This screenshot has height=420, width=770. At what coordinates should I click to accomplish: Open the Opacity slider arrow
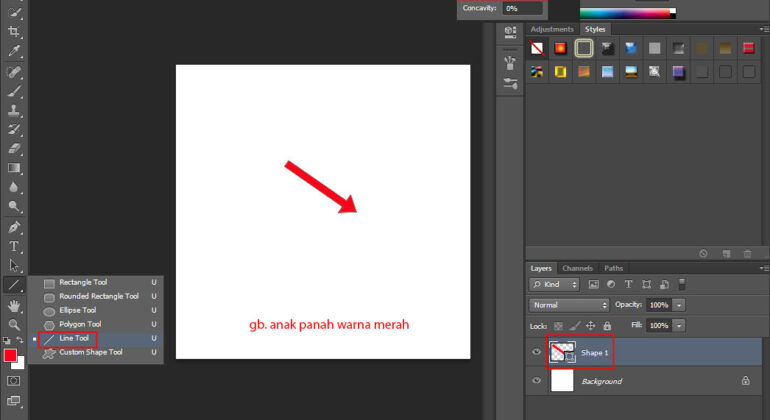679,305
